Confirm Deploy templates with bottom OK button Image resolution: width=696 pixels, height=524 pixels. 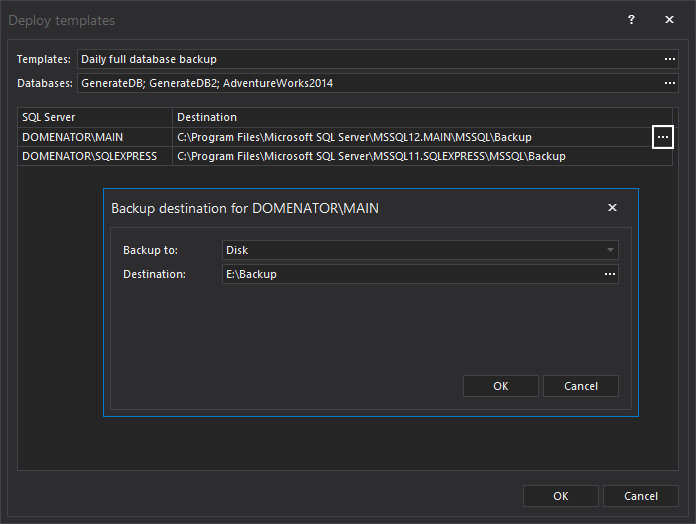click(x=561, y=496)
